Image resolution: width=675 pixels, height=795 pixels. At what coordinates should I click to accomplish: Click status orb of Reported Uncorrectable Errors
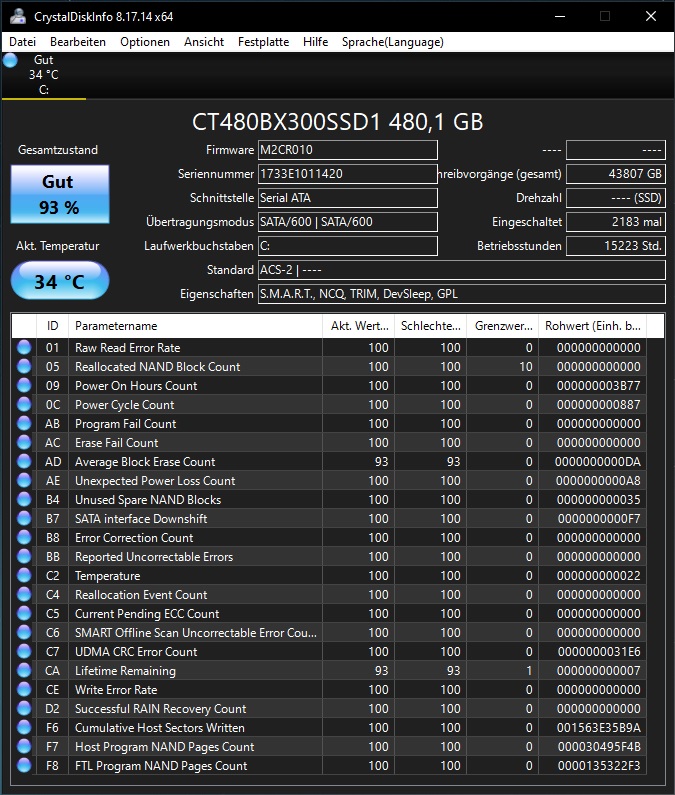coord(24,557)
